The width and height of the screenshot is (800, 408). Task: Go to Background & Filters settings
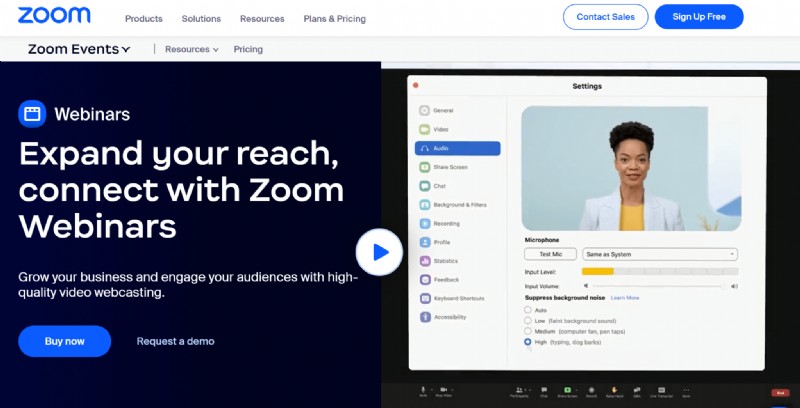pos(459,204)
